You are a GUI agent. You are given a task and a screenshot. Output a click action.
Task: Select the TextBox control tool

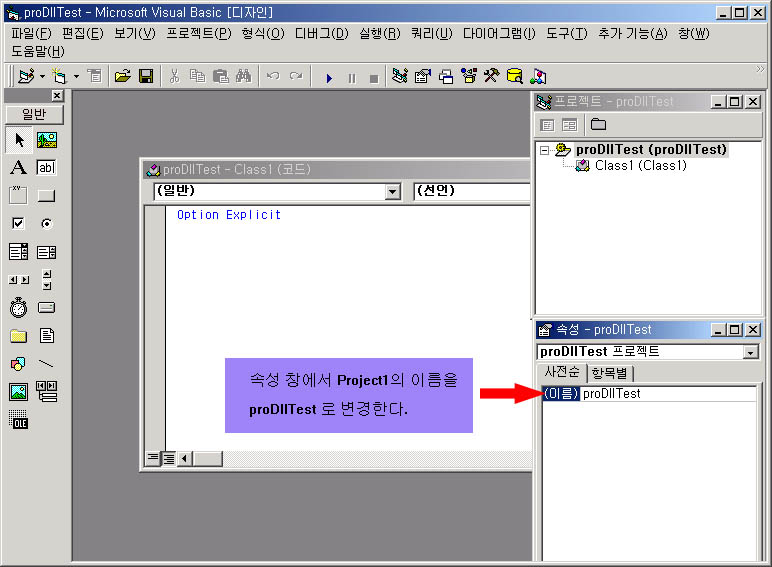pos(47,168)
